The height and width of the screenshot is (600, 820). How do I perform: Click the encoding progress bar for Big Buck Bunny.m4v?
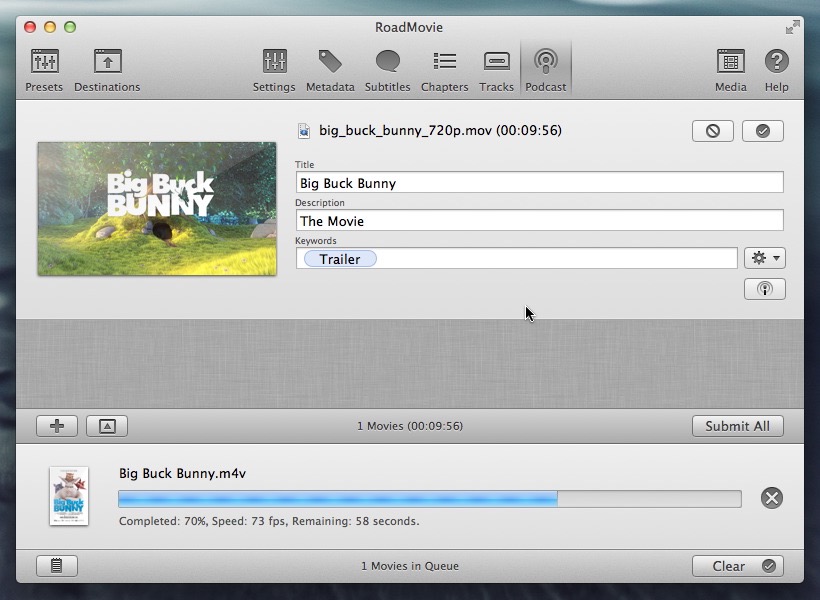click(x=429, y=499)
